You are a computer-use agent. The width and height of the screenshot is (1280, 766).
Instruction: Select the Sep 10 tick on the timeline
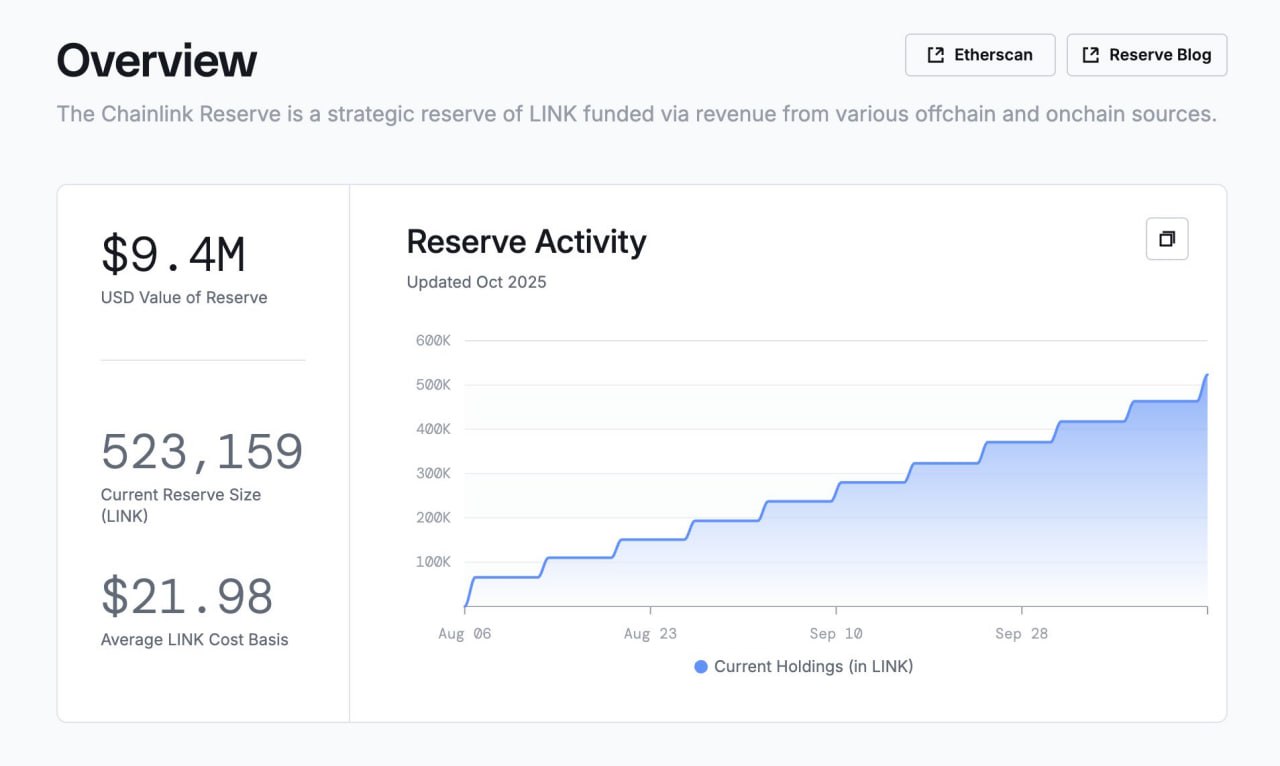pyautogui.click(x=836, y=634)
